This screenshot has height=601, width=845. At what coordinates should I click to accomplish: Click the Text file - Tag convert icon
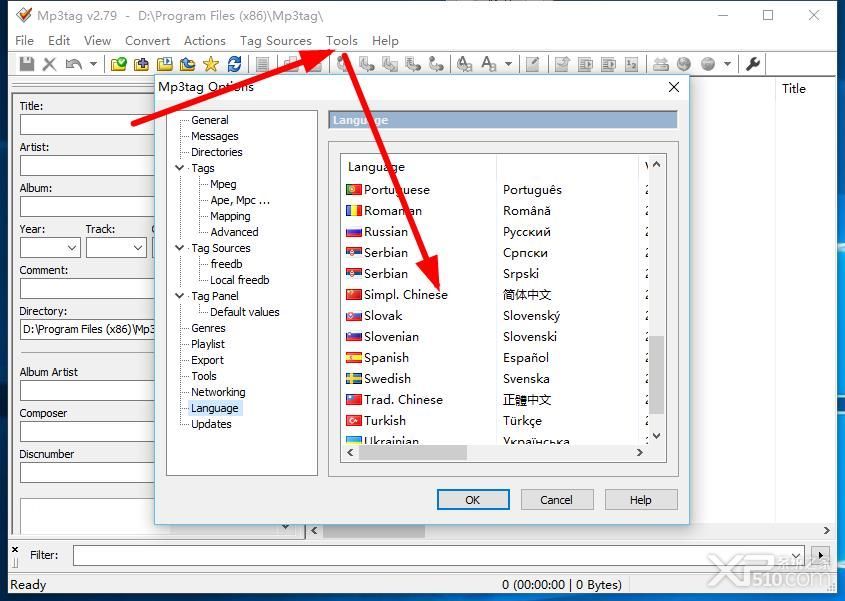[x=413, y=64]
